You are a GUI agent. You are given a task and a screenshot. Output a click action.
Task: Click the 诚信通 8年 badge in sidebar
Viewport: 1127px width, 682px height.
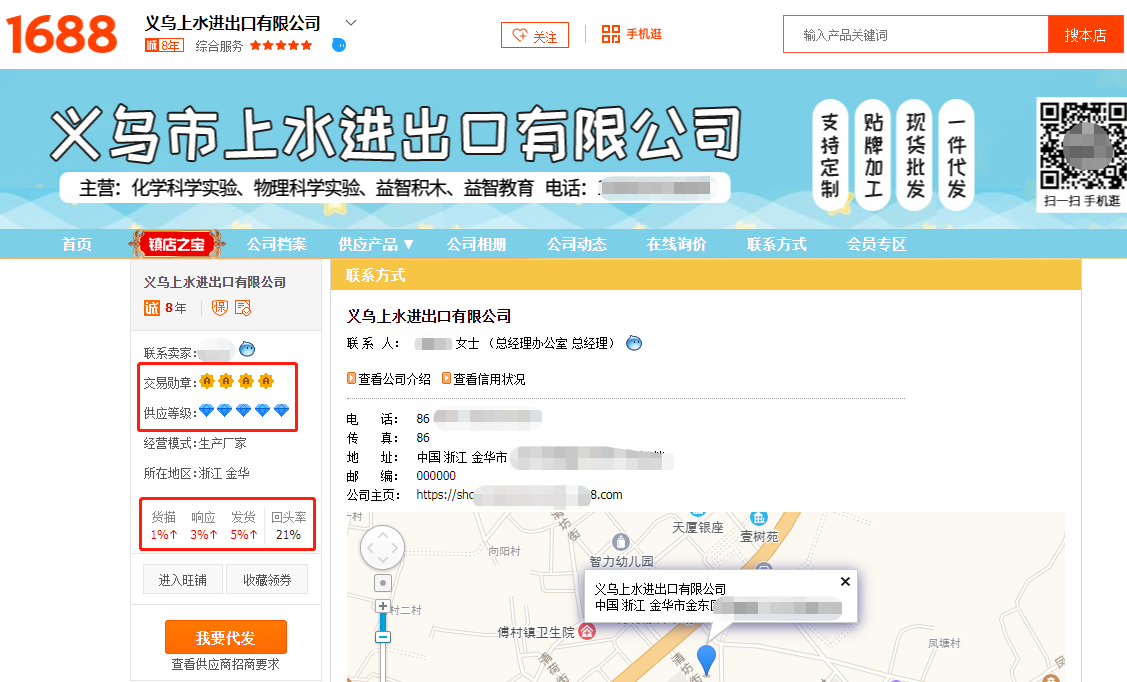point(165,308)
